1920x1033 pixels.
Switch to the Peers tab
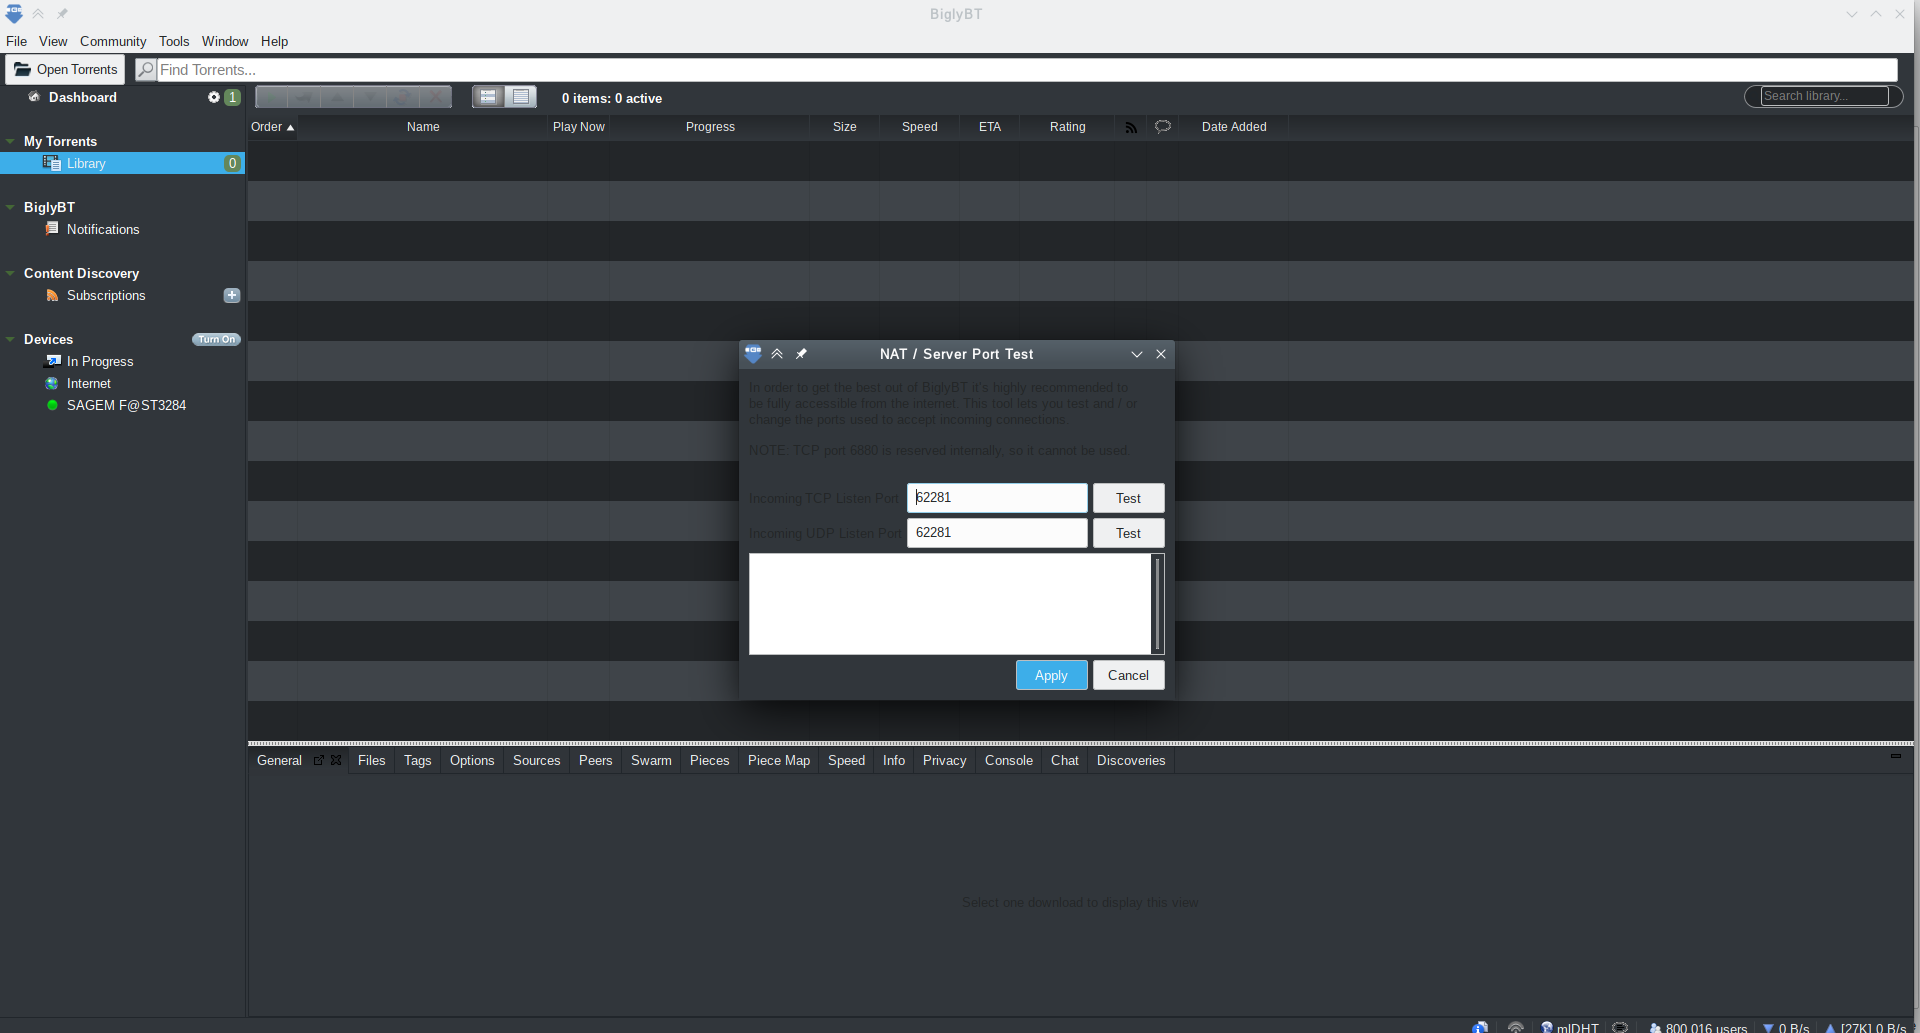[595, 760]
